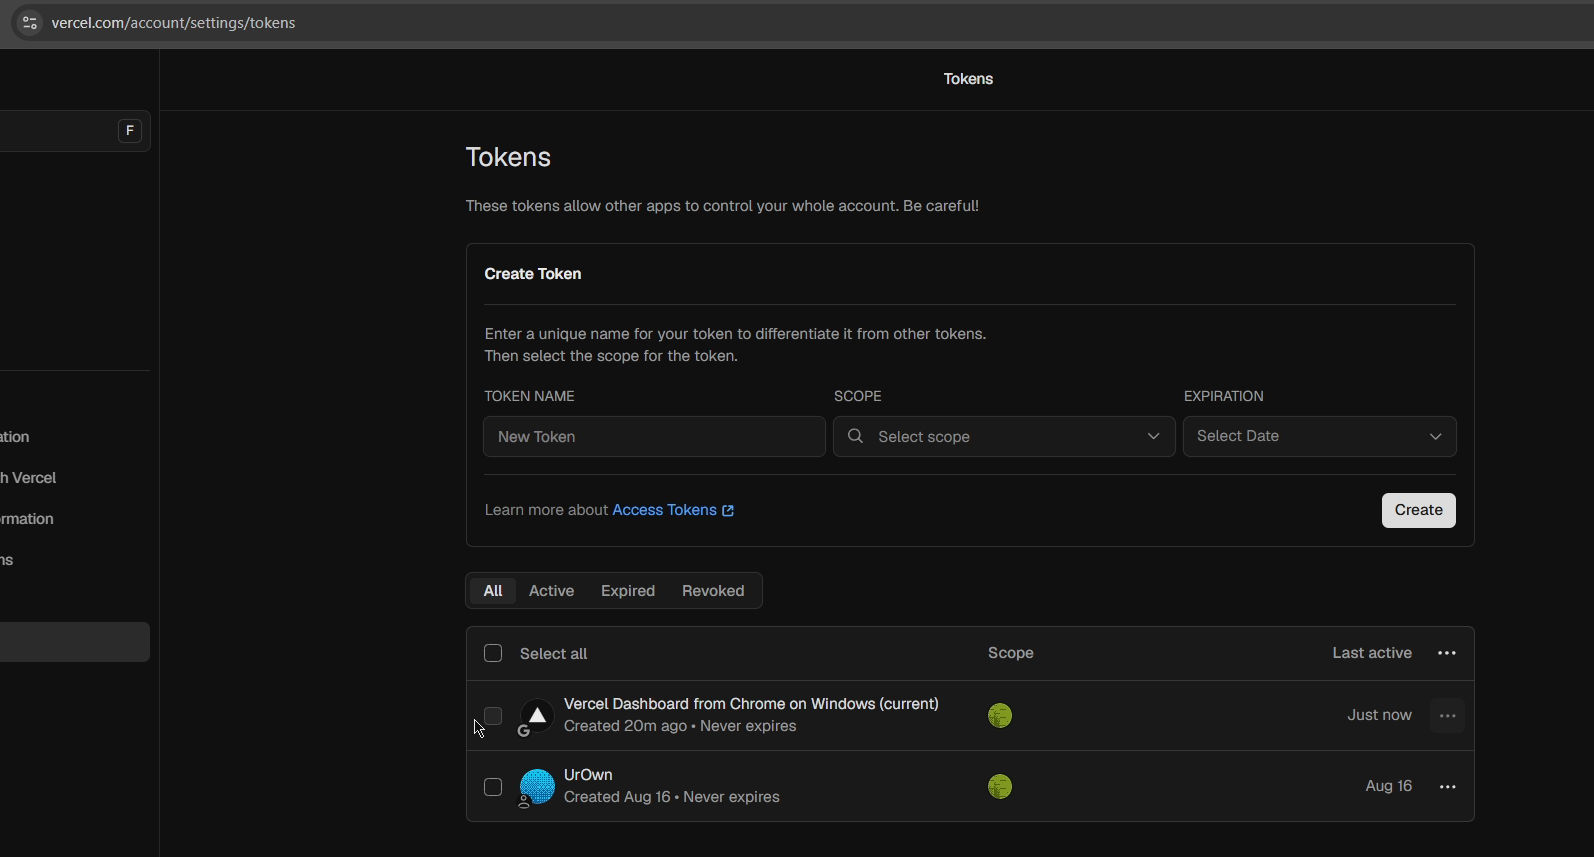Viewport: 1594px width, 857px height.
Task: Click the New Token name input field
Action: pos(654,437)
